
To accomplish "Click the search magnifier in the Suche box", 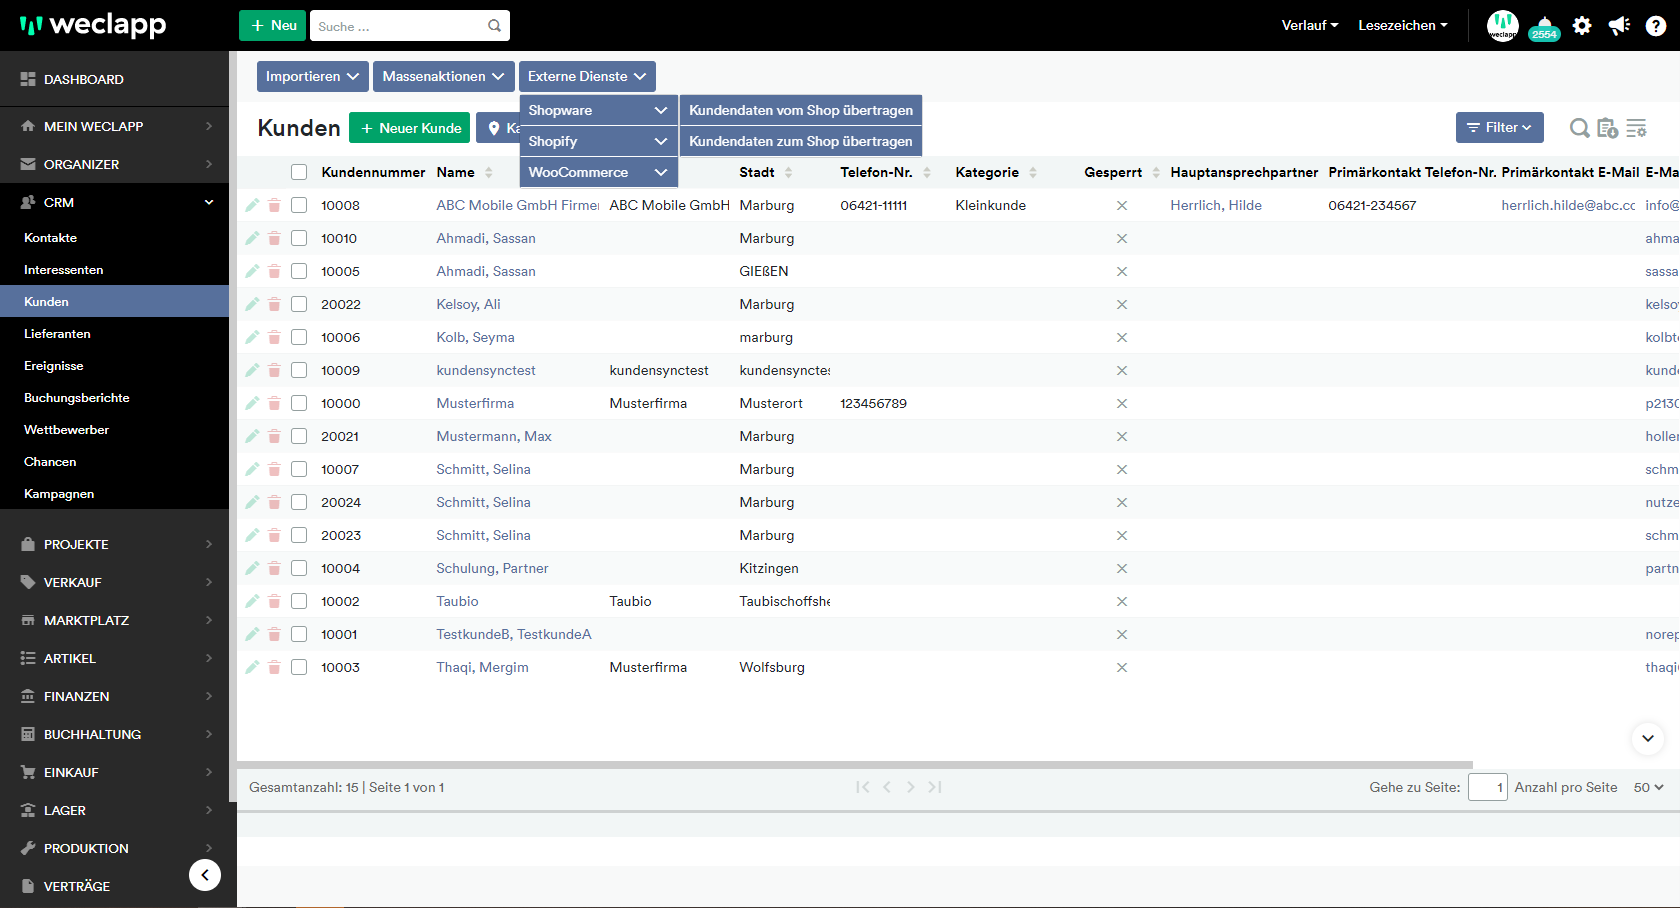I will pos(494,26).
